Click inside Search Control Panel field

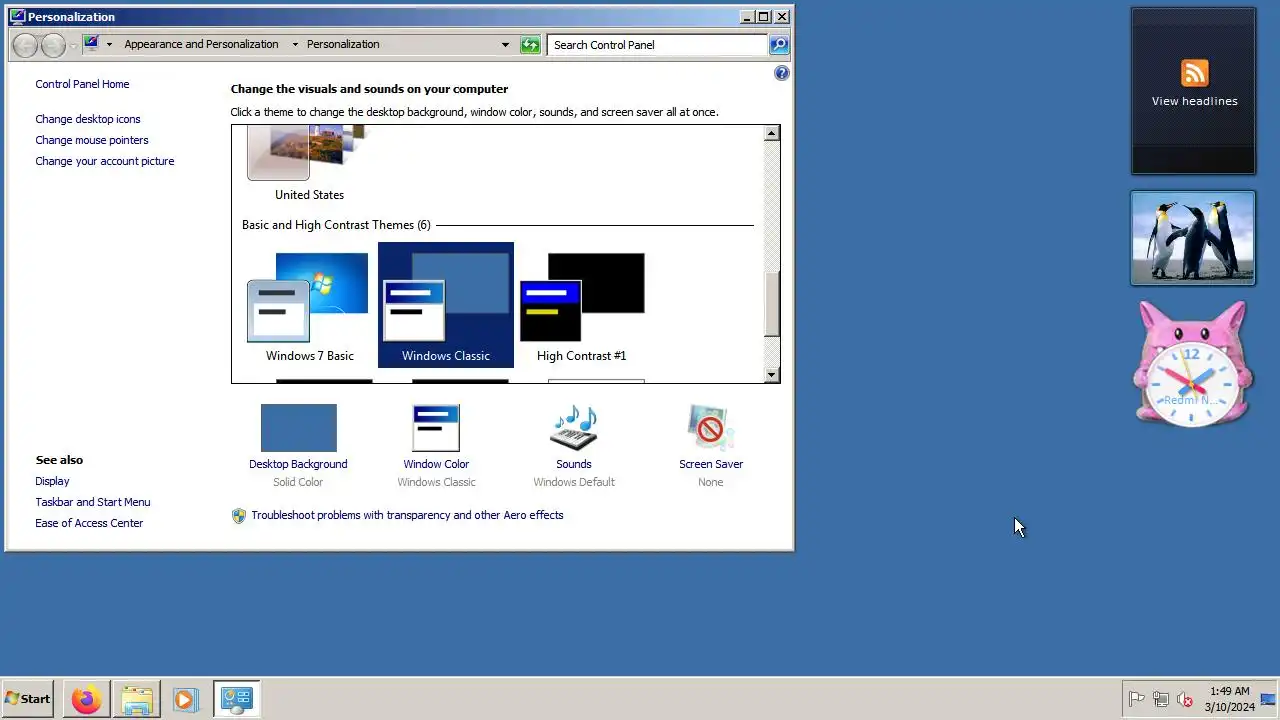657,45
